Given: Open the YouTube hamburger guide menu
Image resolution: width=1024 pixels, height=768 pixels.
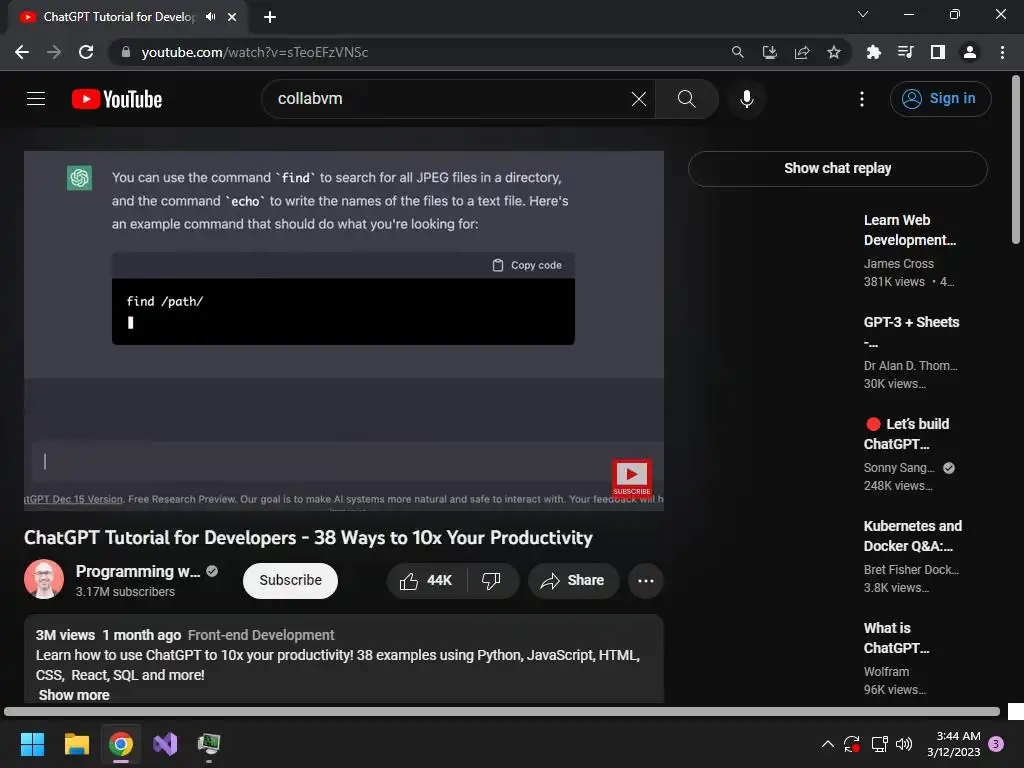Looking at the screenshot, I should 36,99.
